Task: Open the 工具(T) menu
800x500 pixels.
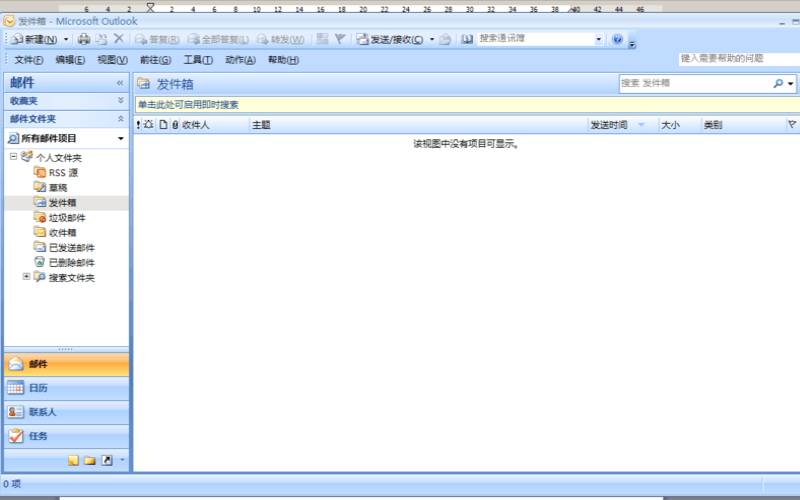Action: point(198,60)
